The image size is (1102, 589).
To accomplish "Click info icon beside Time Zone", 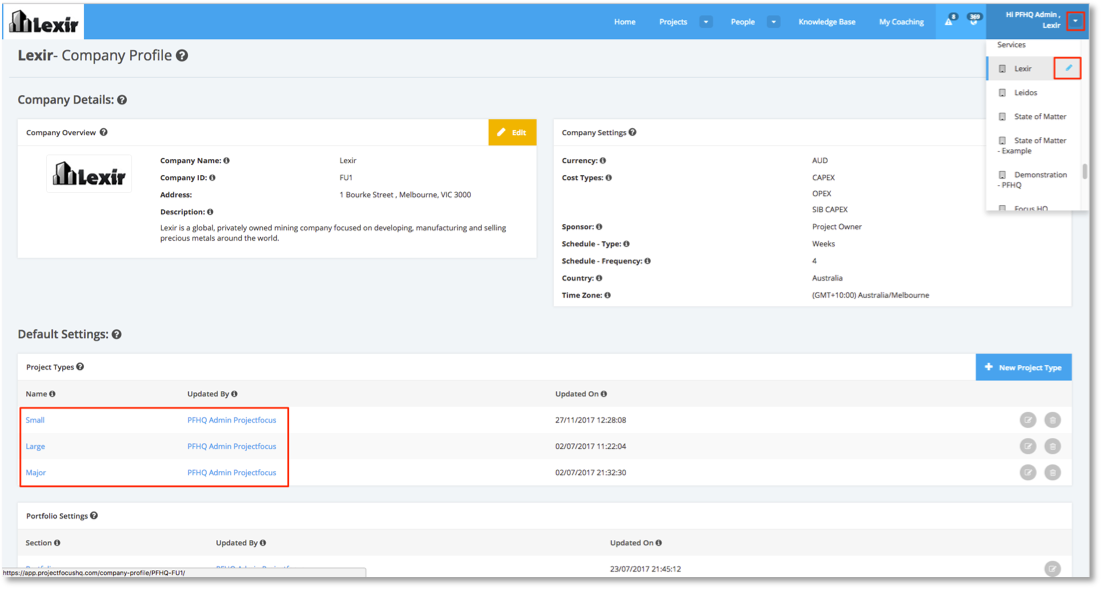I will [607, 295].
